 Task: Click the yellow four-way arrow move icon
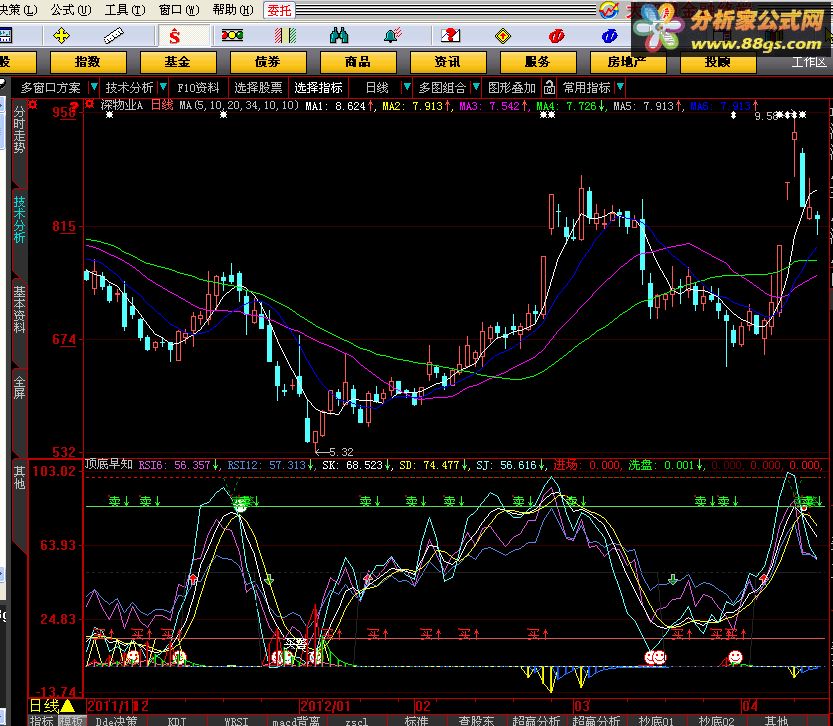point(62,36)
